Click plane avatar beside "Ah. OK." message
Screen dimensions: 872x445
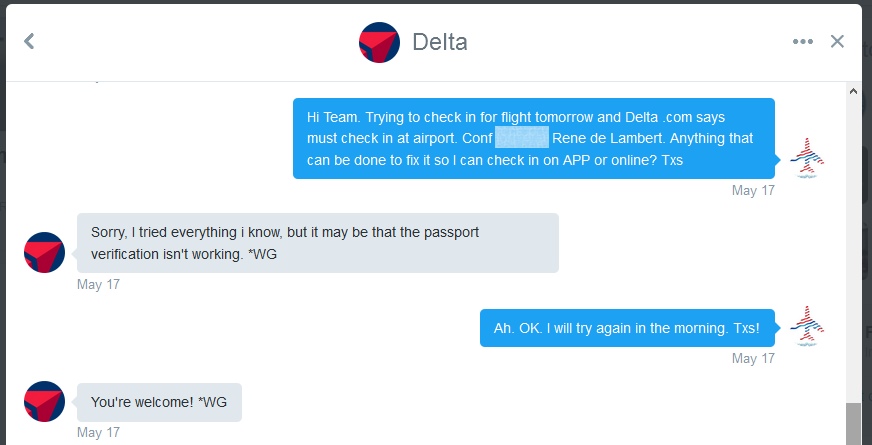tap(807, 327)
